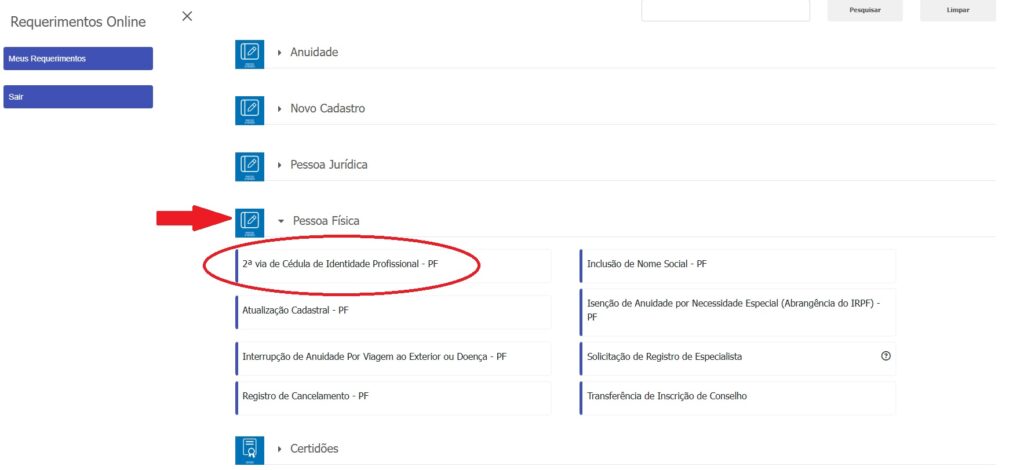Click the Anuidade category form icon
The height and width of the screenshot is (470, 1024).
coord(249,54)
